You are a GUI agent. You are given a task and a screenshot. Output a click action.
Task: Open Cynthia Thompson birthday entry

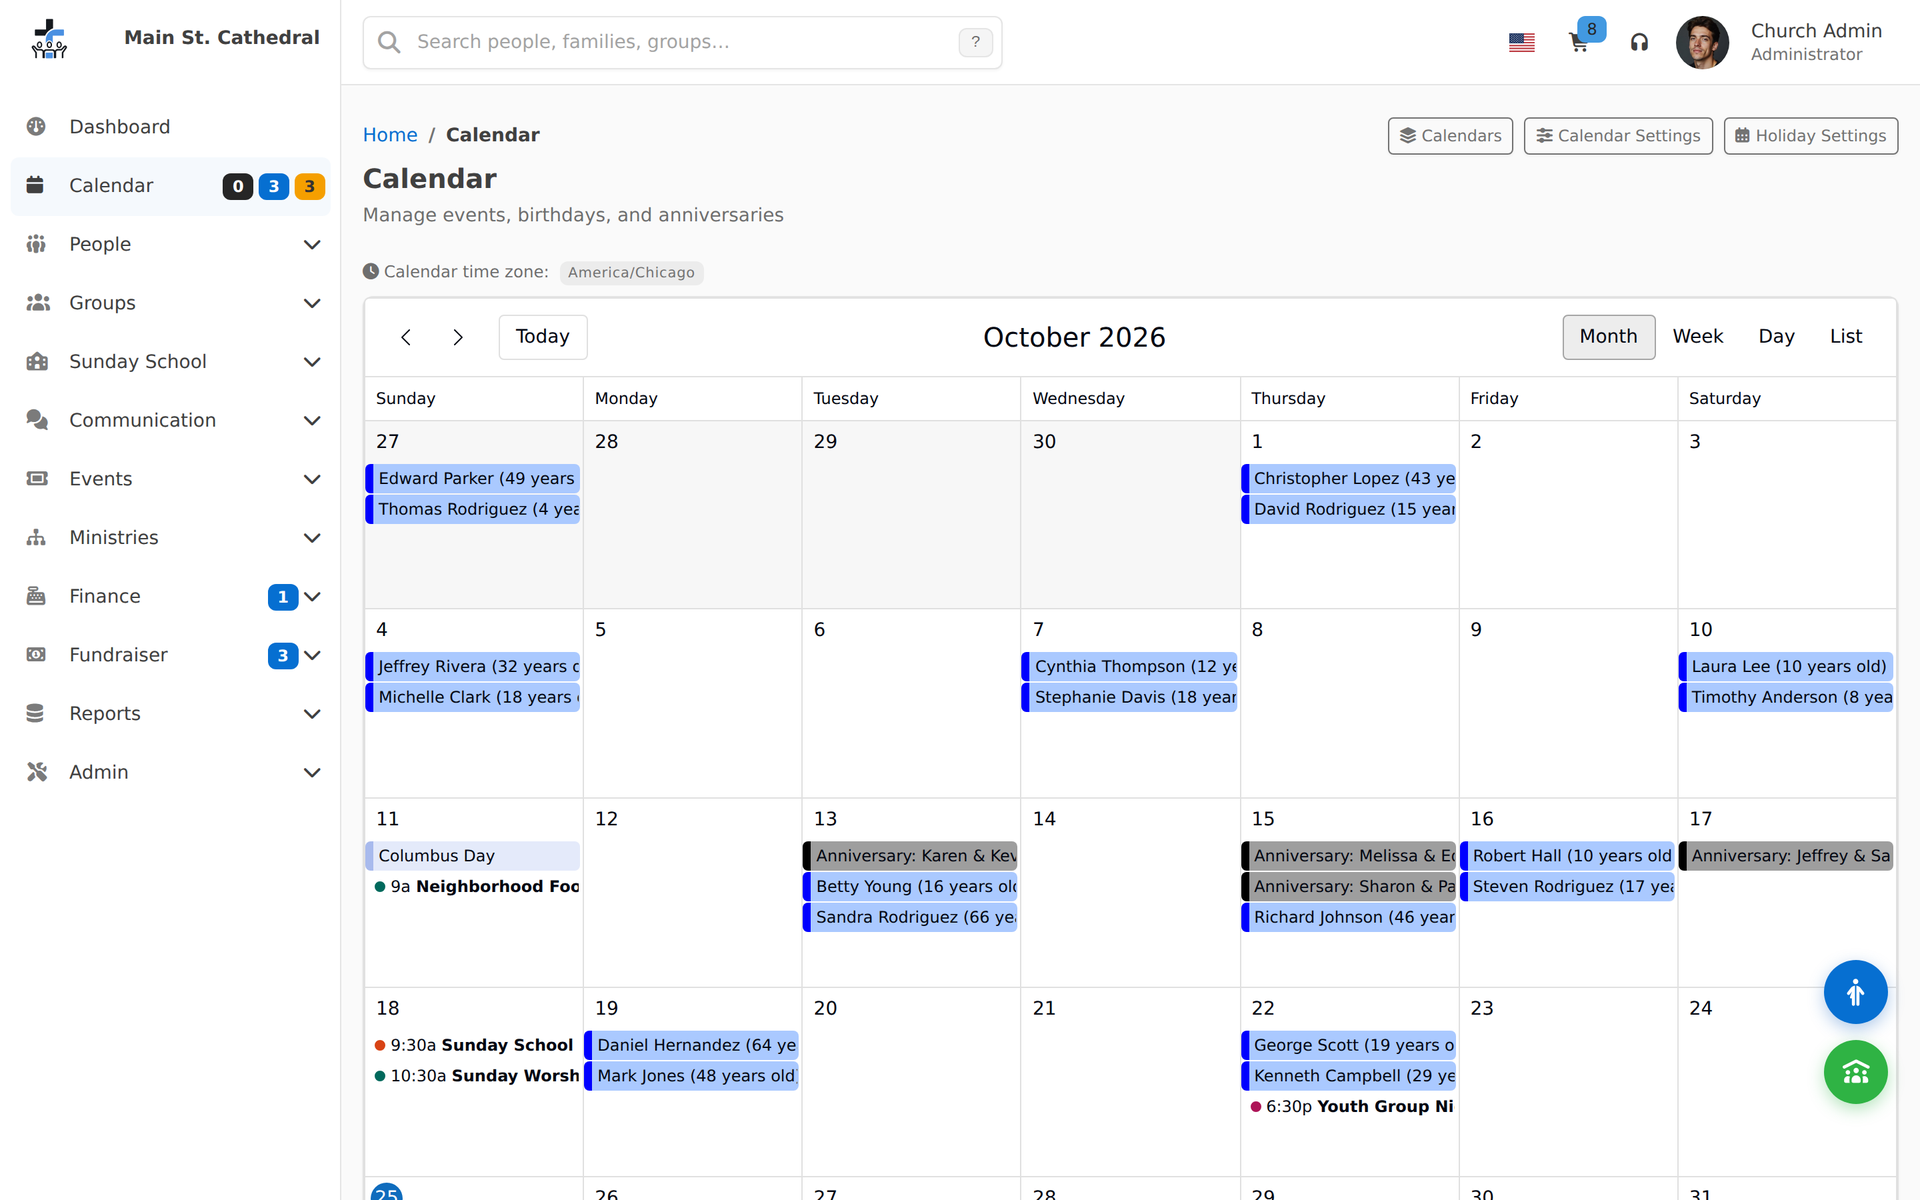pyautogui.click(x=1130, y=667)
